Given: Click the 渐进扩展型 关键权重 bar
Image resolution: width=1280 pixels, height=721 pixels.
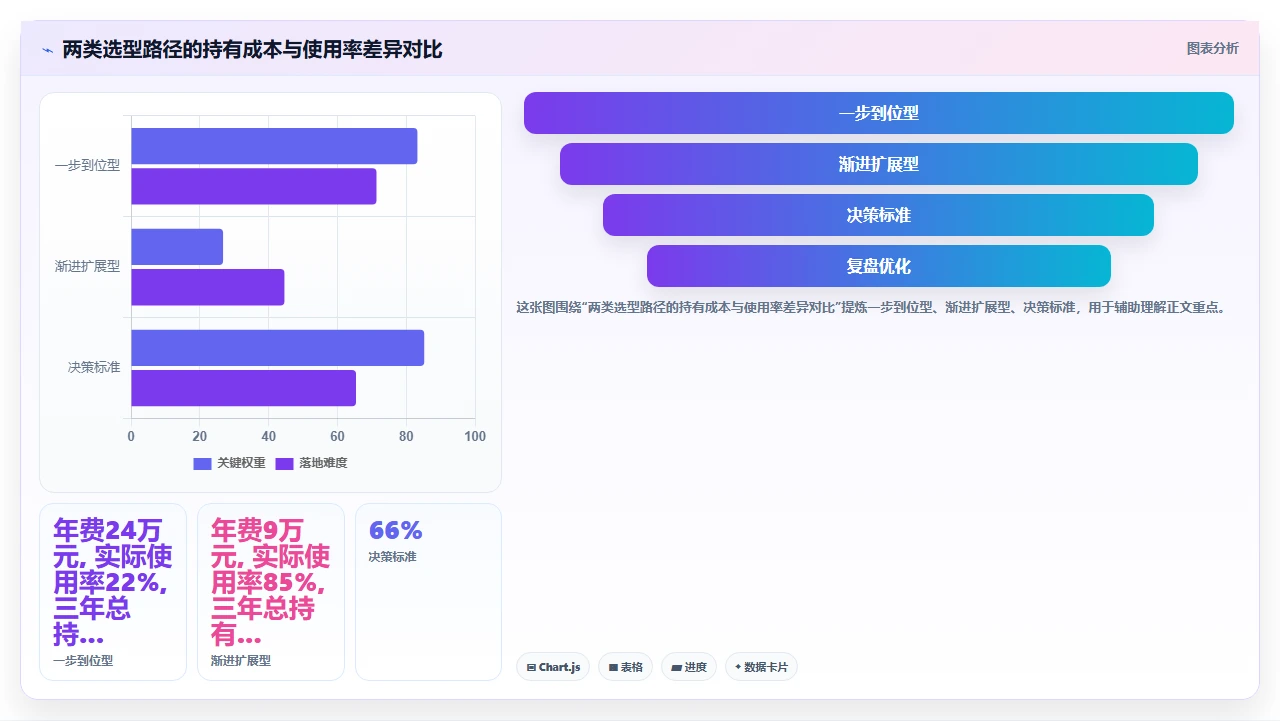Looking at the screenshot, I should pyautogui.click(x=177, y=247).
